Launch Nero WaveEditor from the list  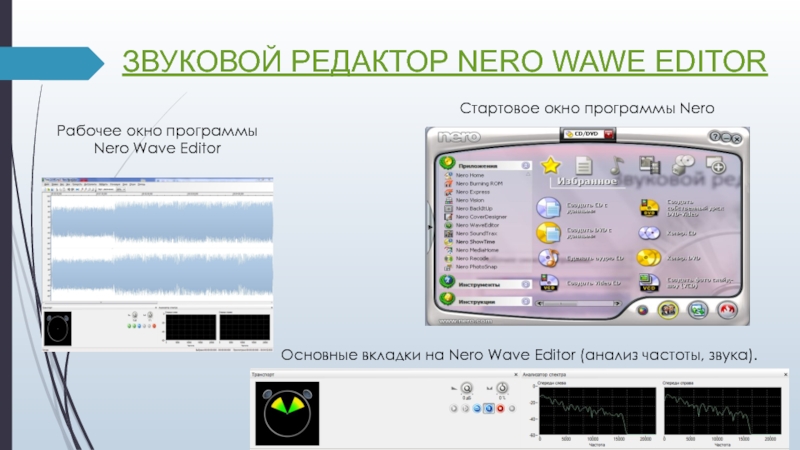pyautogui.click(x=477, y=225)
